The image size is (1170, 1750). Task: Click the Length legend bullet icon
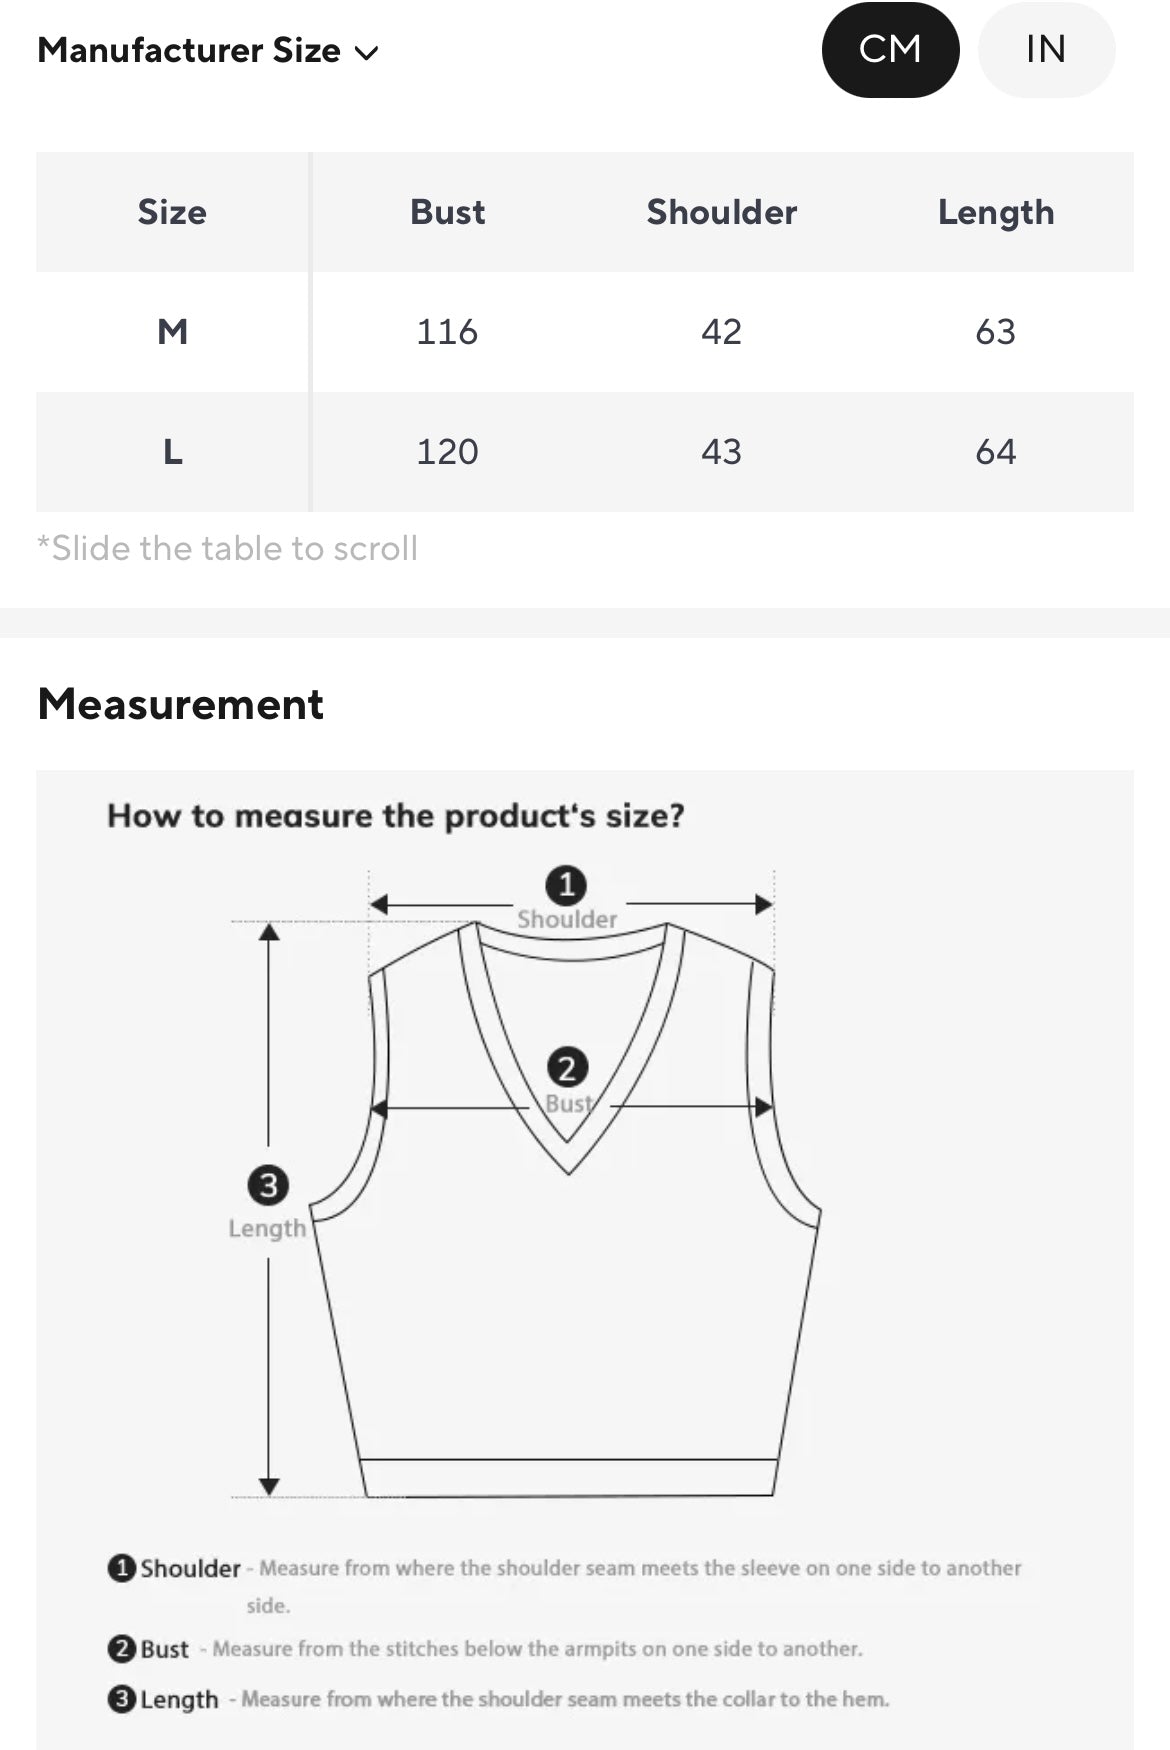(x=121, y=1698)
